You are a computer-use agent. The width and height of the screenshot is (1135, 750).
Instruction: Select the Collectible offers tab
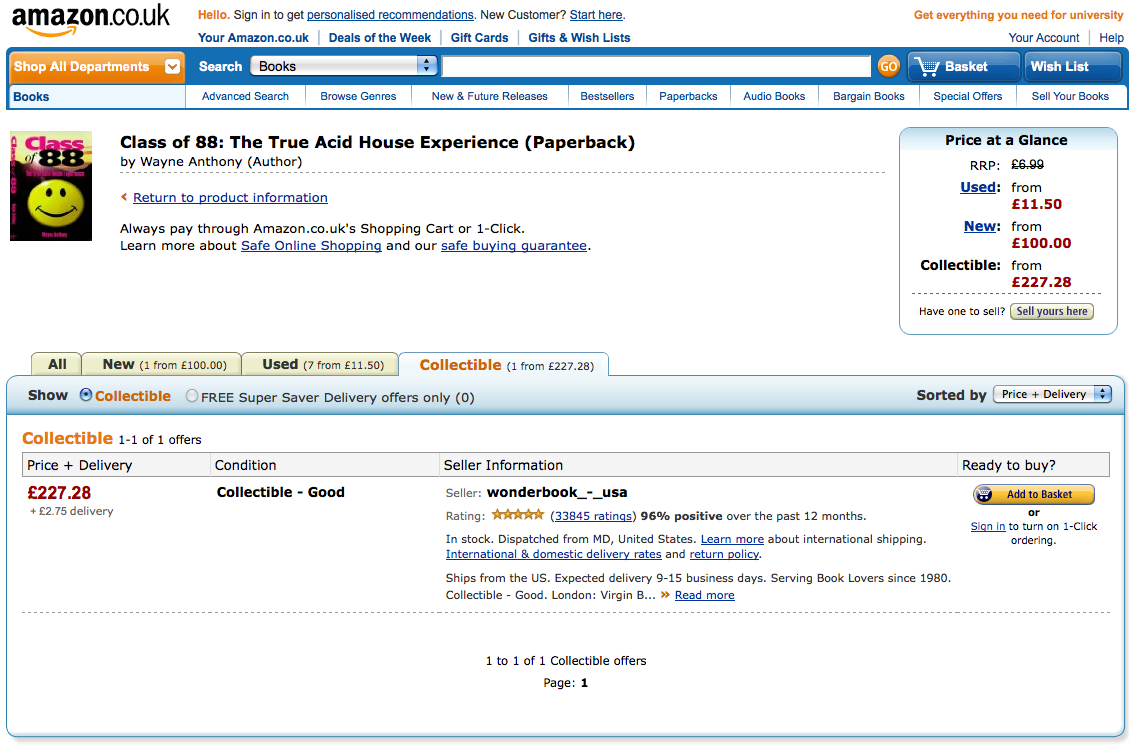tap(506, 365)
